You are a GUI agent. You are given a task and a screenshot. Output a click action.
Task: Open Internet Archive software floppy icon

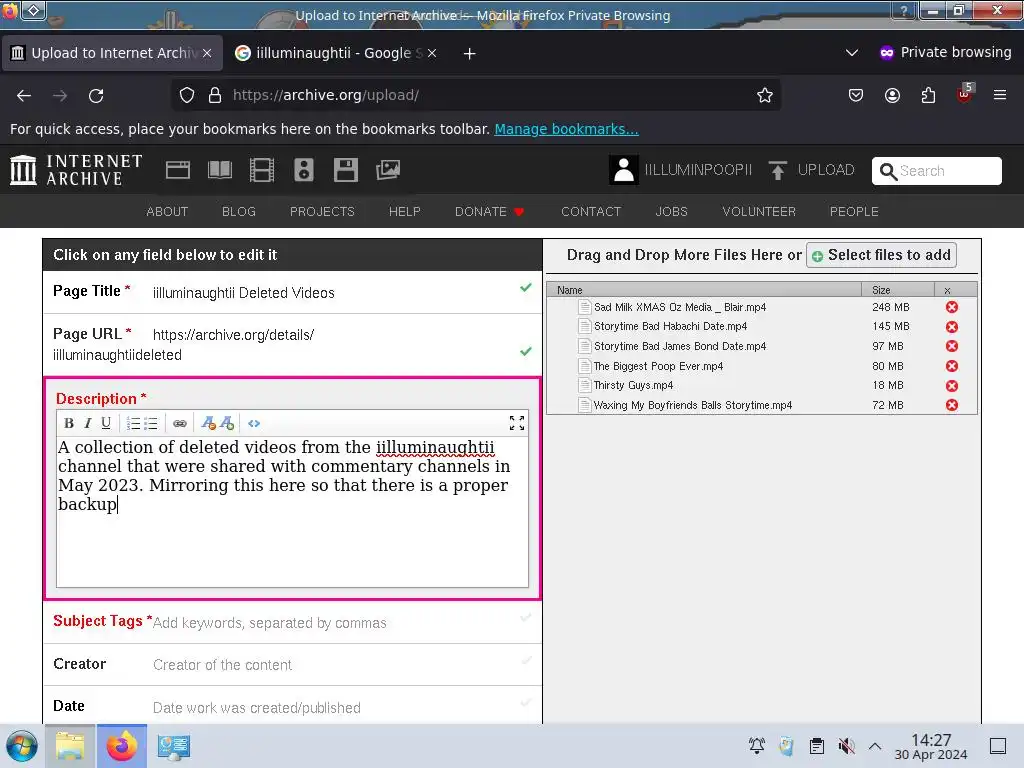coord(345,170)
